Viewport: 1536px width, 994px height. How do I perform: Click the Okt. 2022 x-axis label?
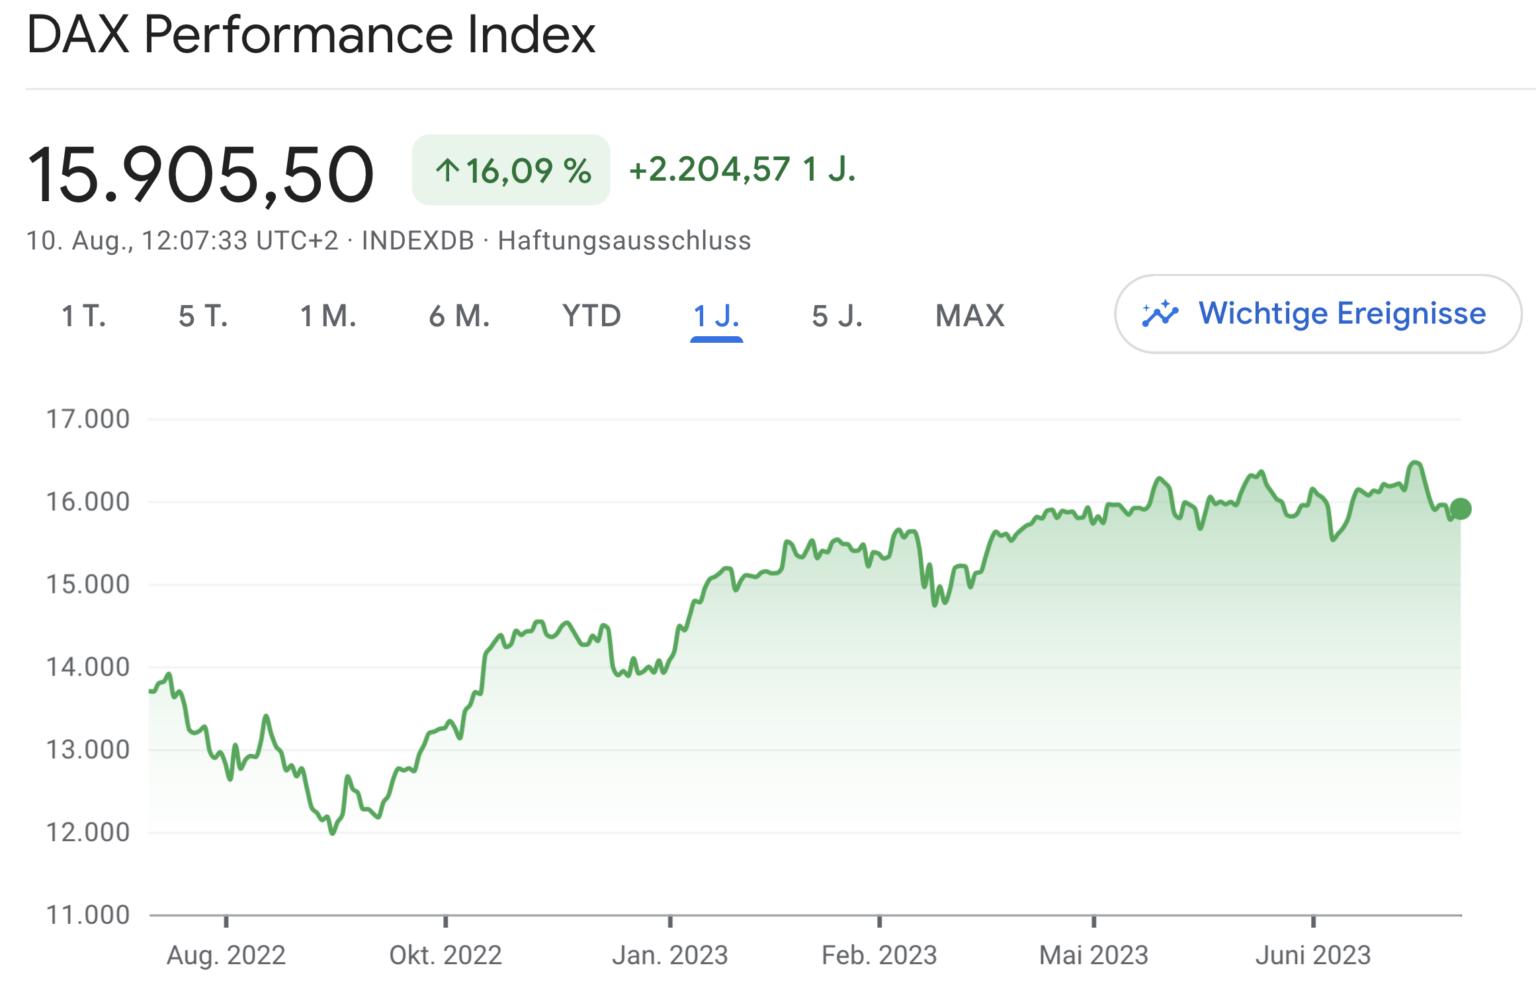pos(445,955)
